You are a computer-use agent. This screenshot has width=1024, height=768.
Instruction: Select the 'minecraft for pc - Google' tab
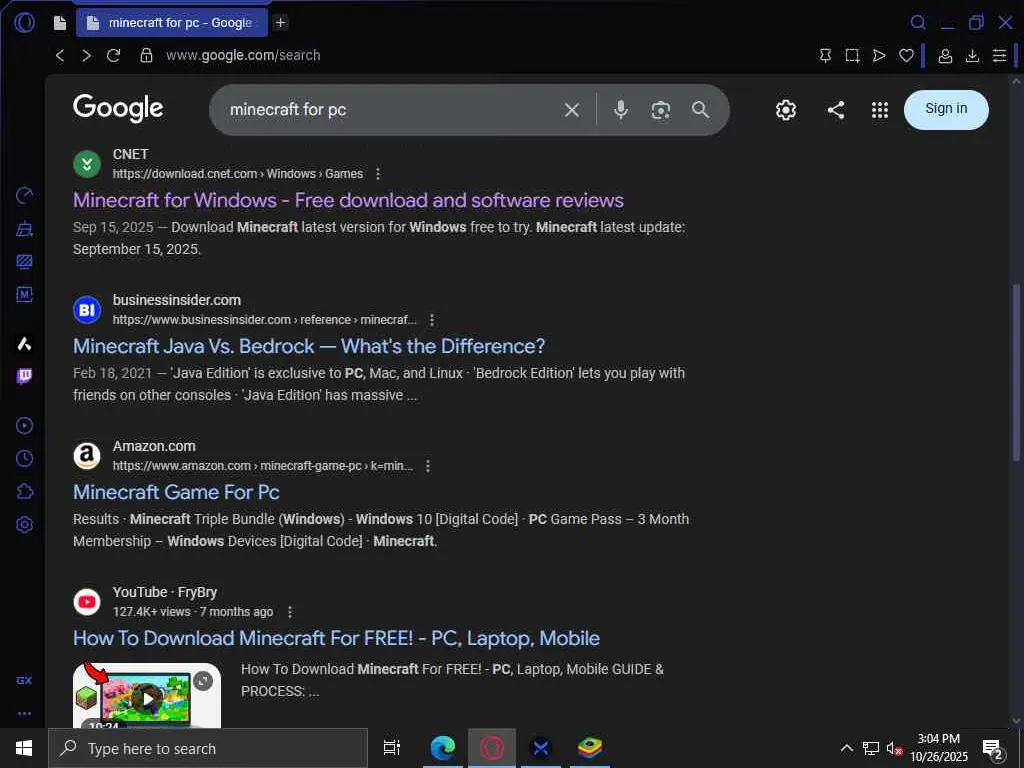tap(172, 23)
